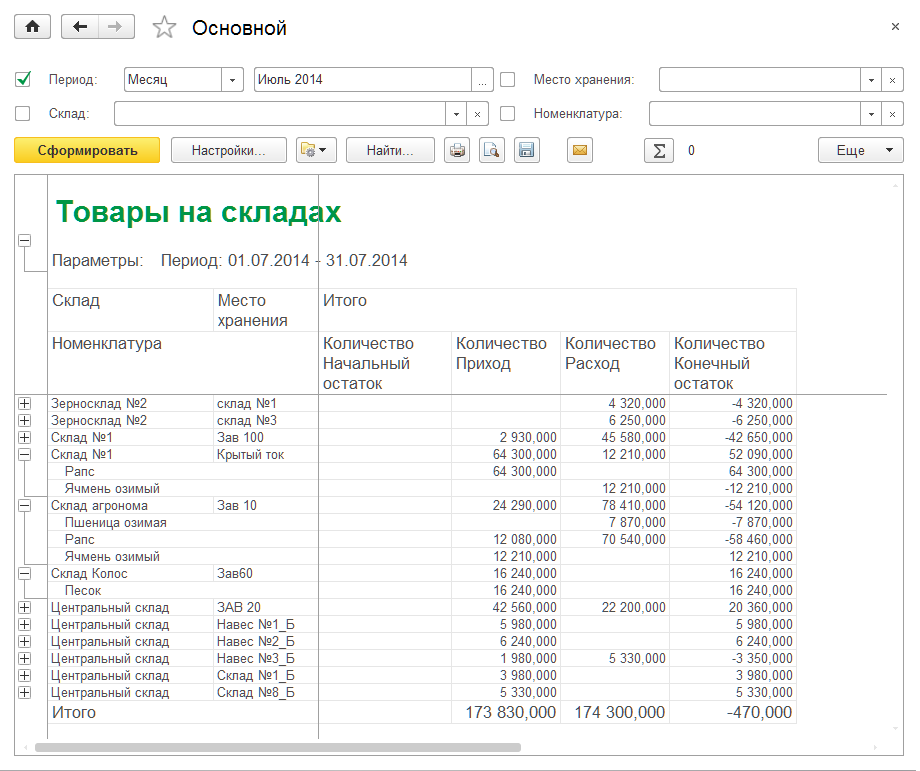Expand the Центральный склад Навес №3_Б row
920x771 pixels.
25,659
